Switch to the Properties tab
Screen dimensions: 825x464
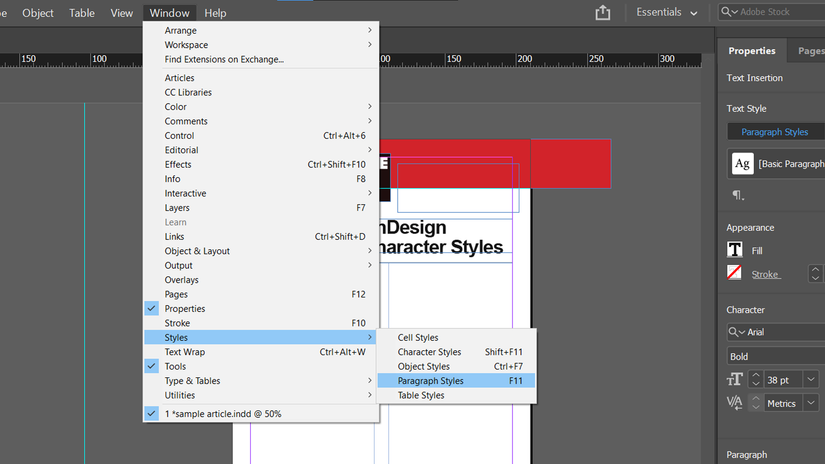click(x=751, y=51)
